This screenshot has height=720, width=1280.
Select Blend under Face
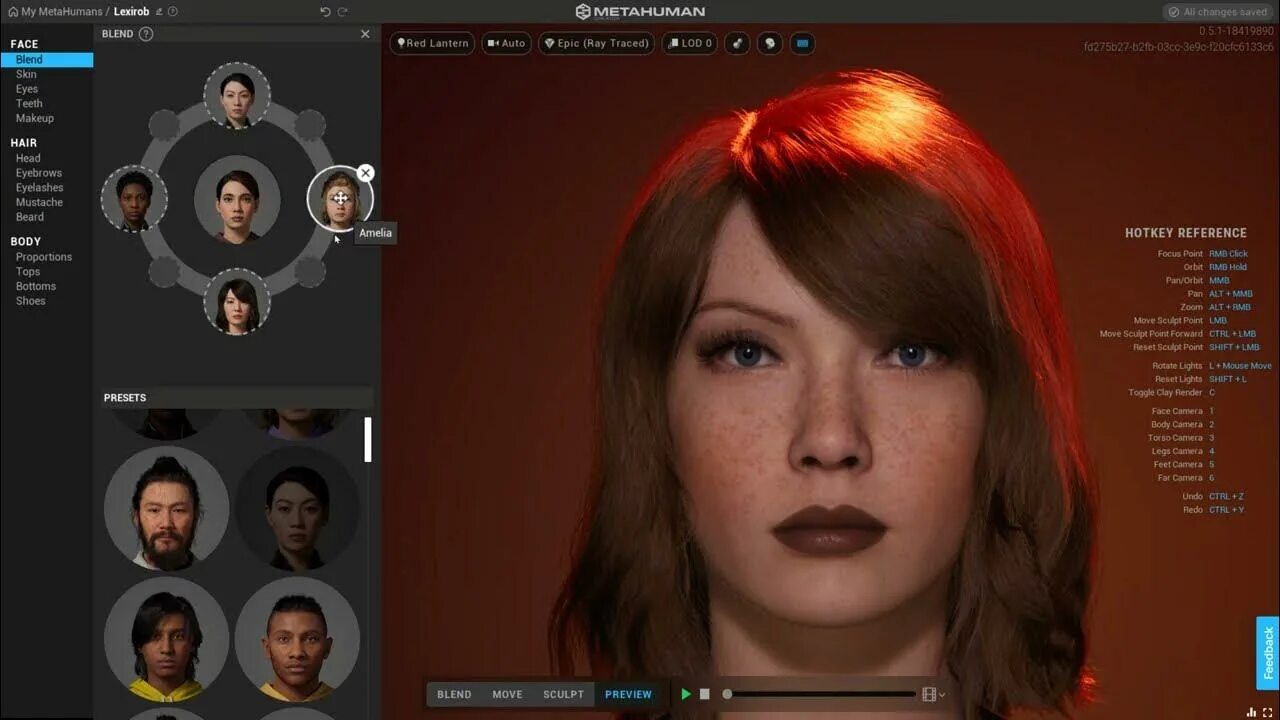tap(47, 60)
